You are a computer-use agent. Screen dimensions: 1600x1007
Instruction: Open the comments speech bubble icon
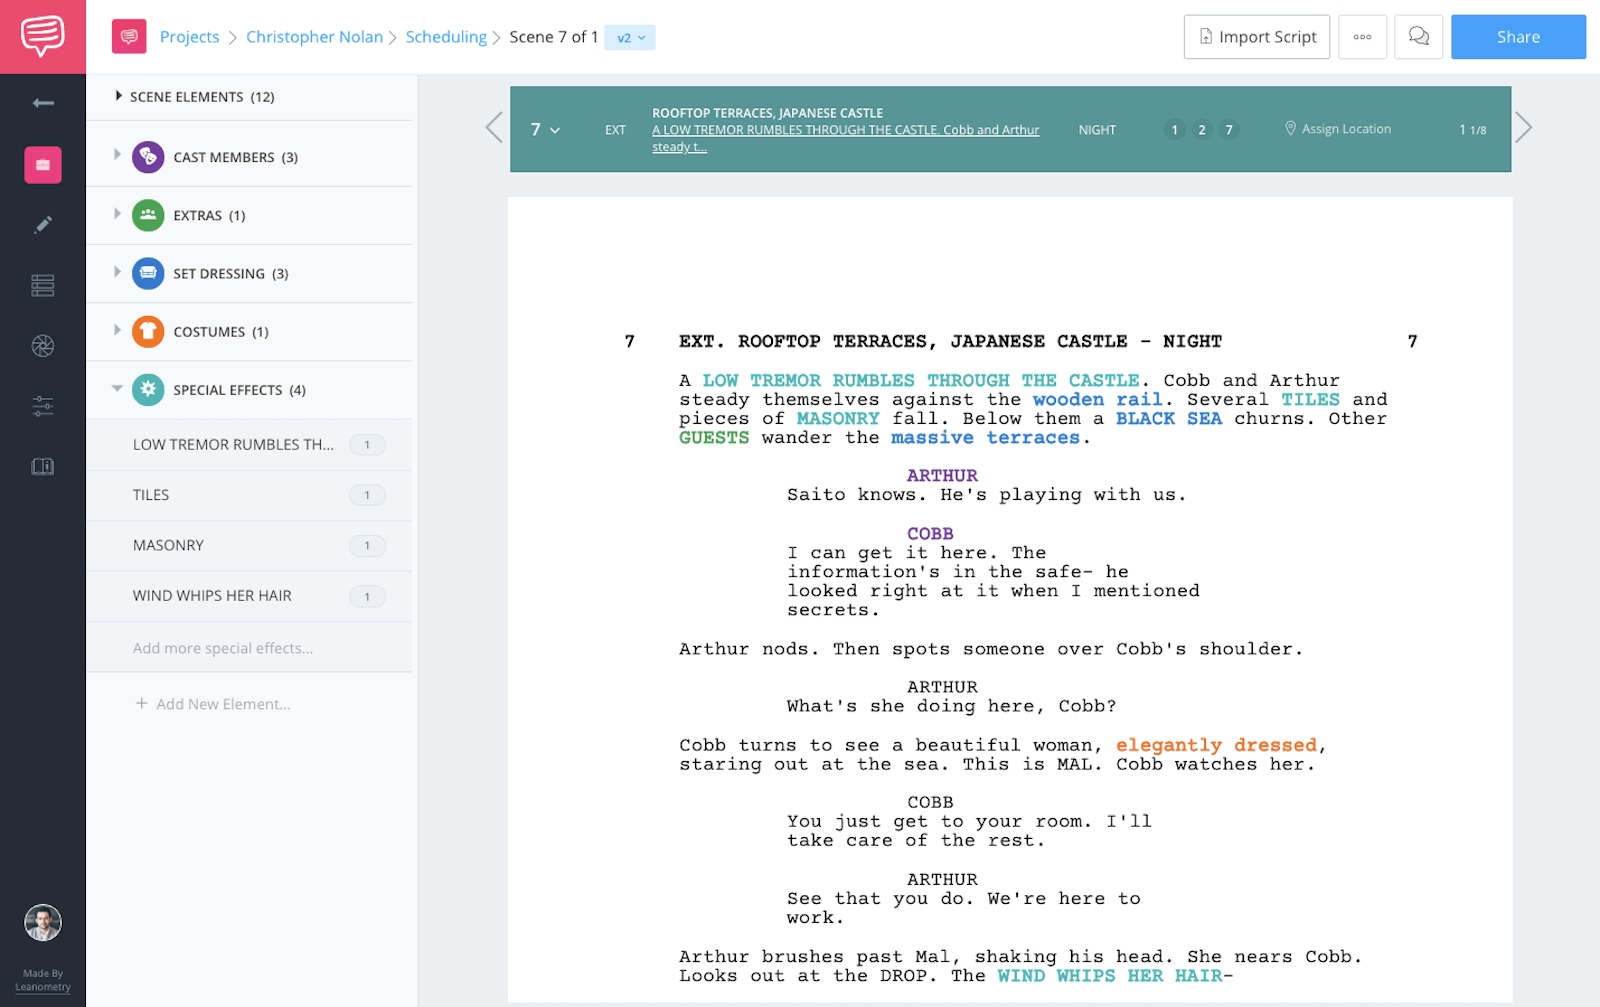tap(1418, 37)
